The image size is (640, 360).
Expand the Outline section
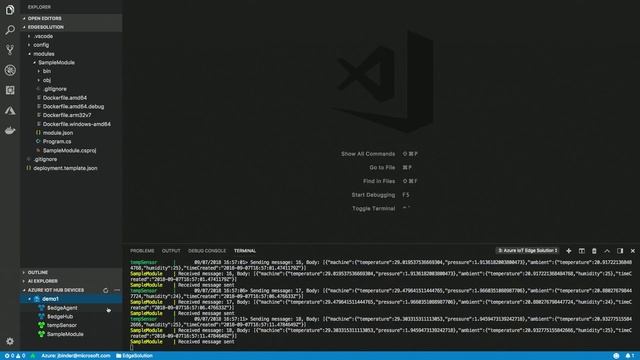click(71, 272)
